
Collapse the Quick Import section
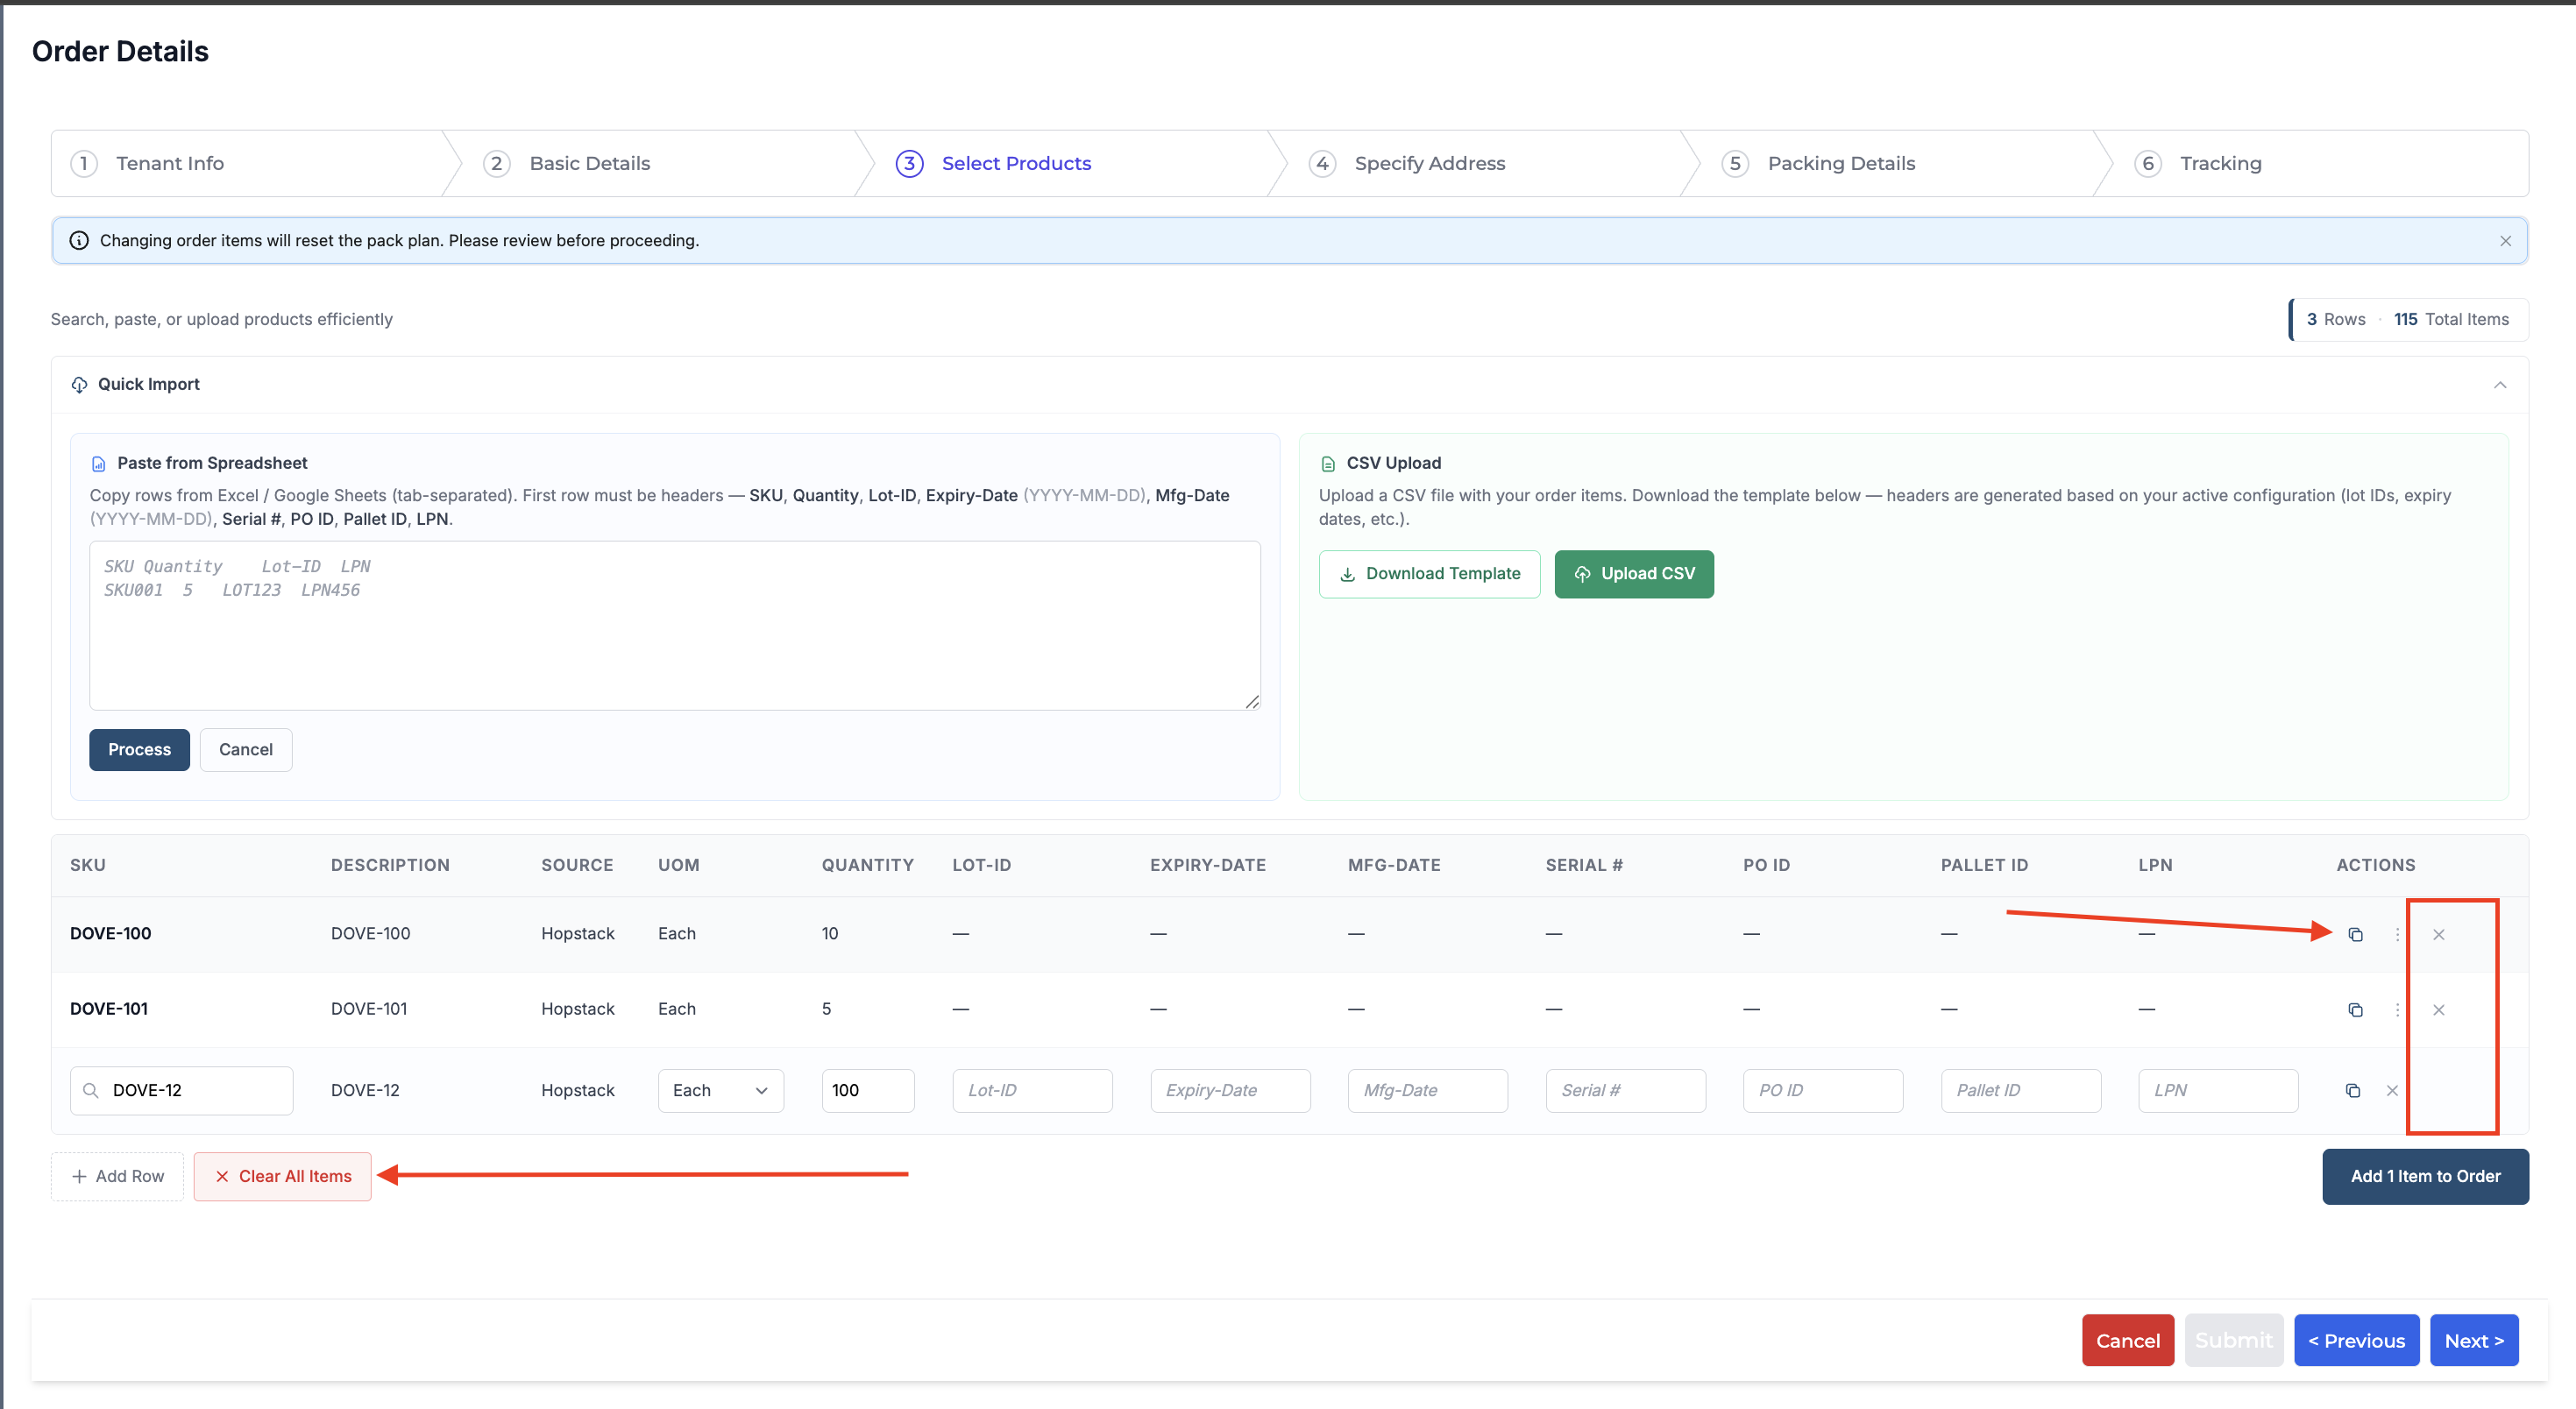pyautogui.click(x=2499, y=385)
